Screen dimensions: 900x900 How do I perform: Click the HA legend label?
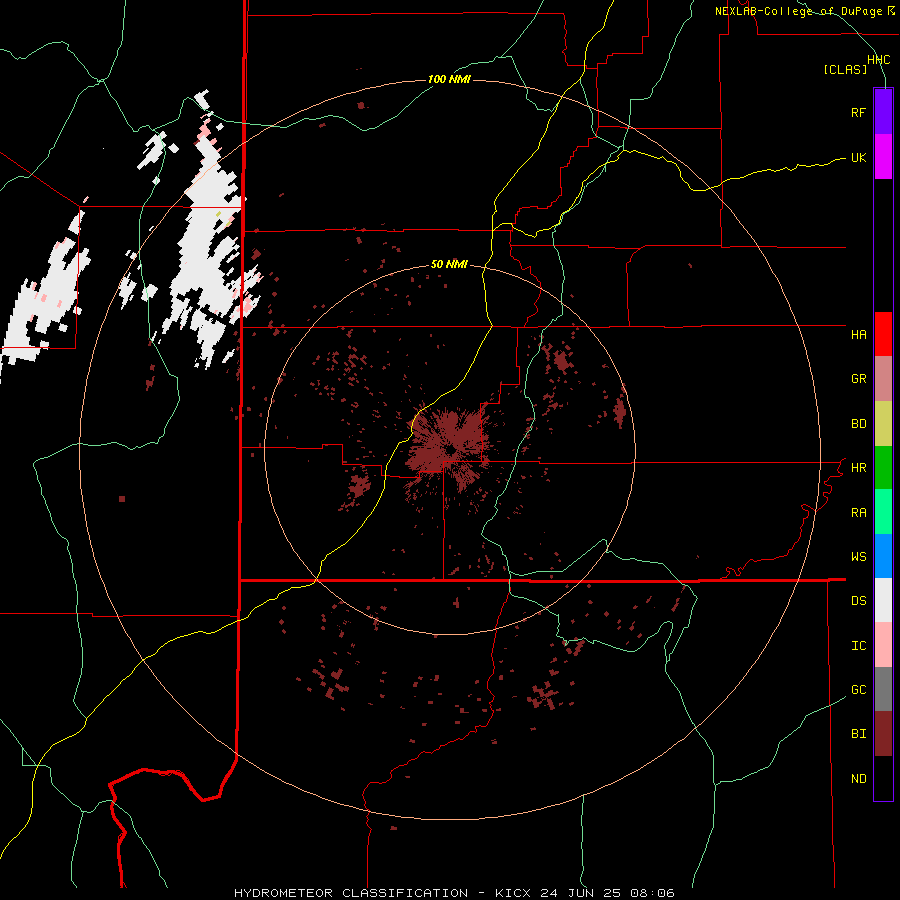point(858,335)
